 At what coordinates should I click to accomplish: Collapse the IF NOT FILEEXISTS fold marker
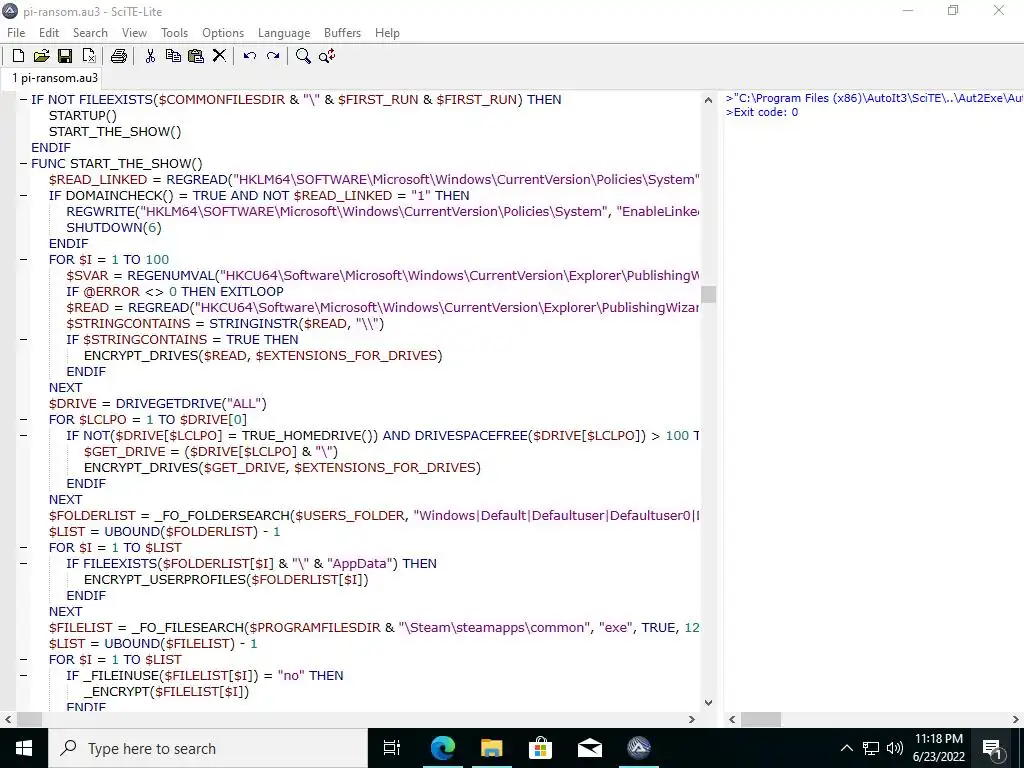point(24,99)
